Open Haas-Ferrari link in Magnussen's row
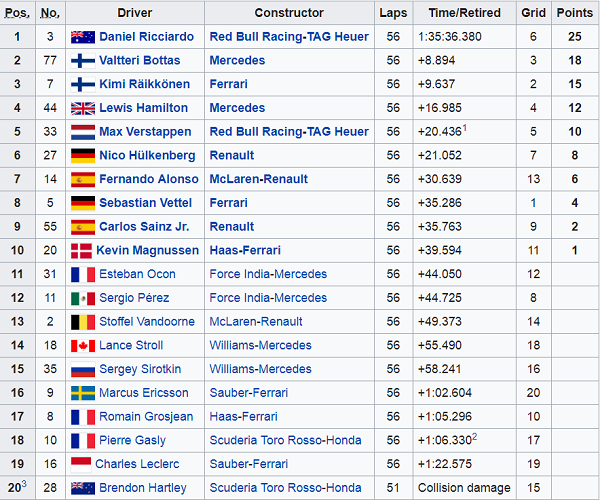The width and height of the screenshot is (600, 500). (x=245, y=250)
